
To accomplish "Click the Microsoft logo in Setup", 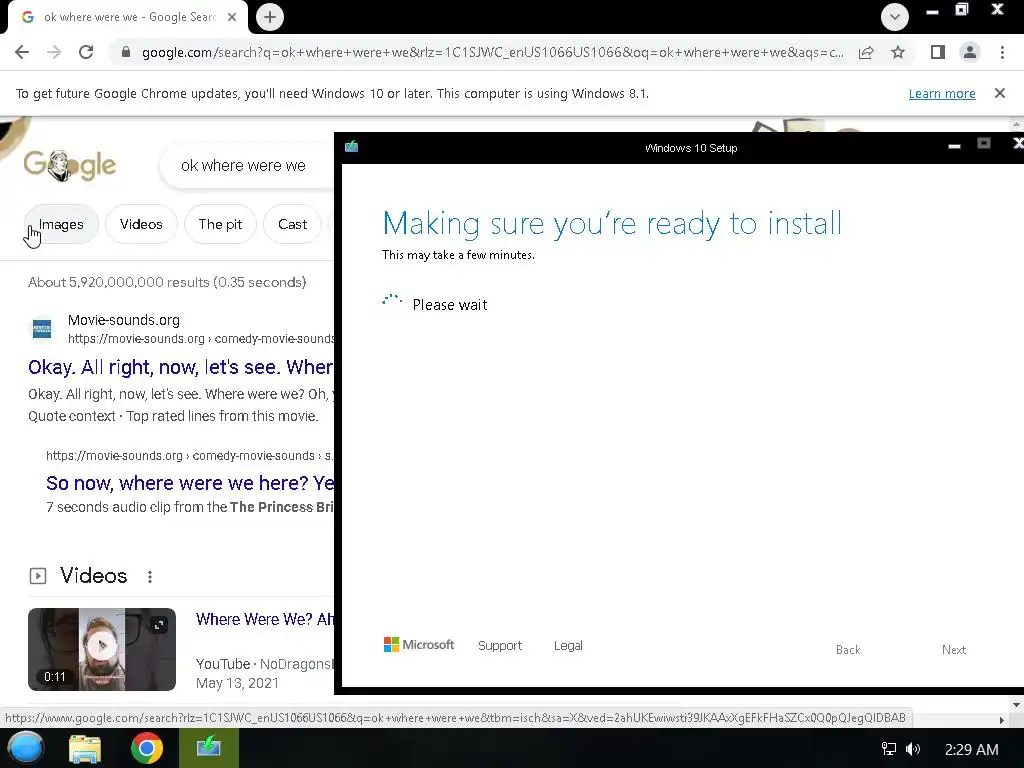I will (x=419, y=645).
